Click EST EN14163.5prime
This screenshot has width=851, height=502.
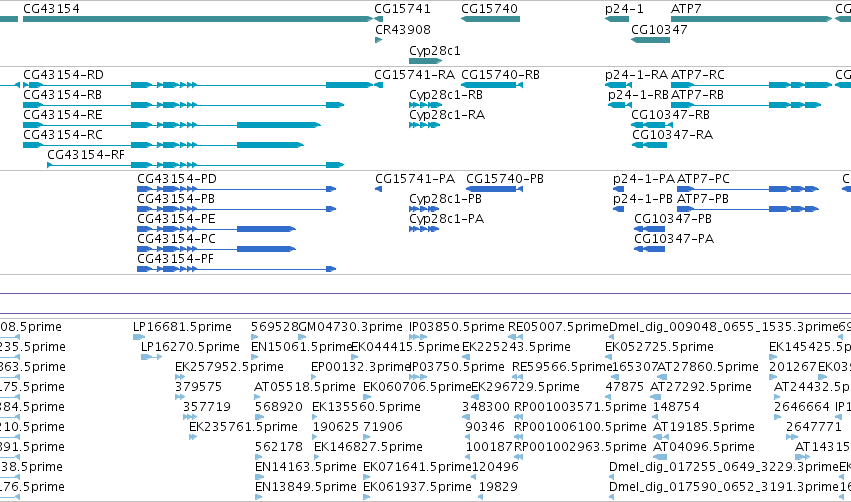click(x=306, y=467)
